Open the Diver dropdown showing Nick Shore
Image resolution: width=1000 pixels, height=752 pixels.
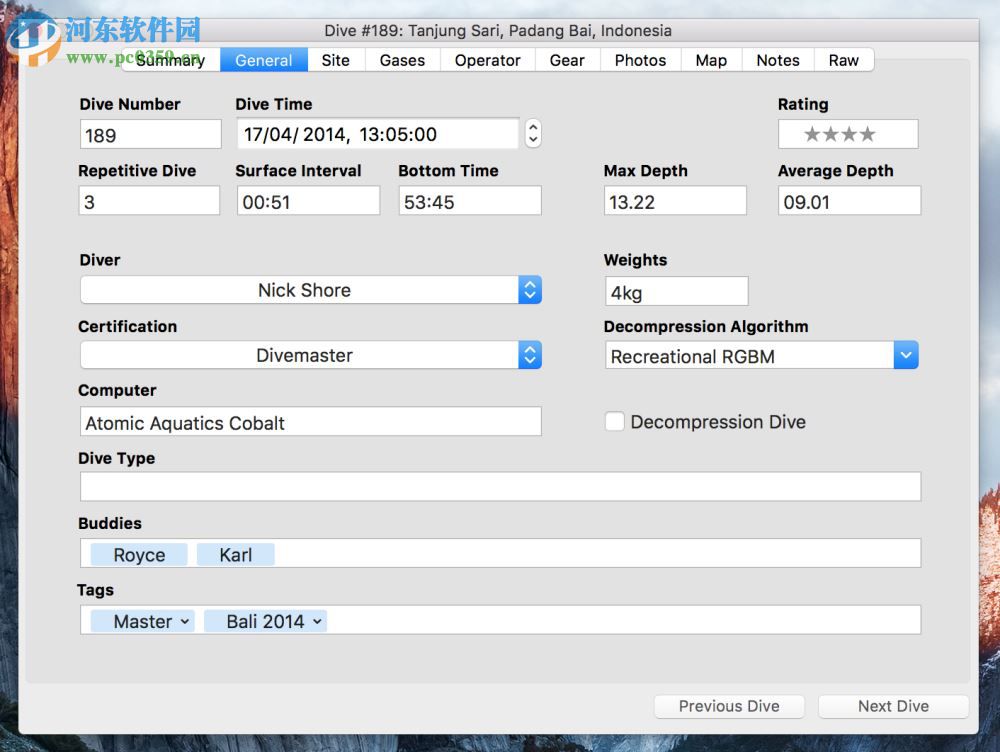530,289
